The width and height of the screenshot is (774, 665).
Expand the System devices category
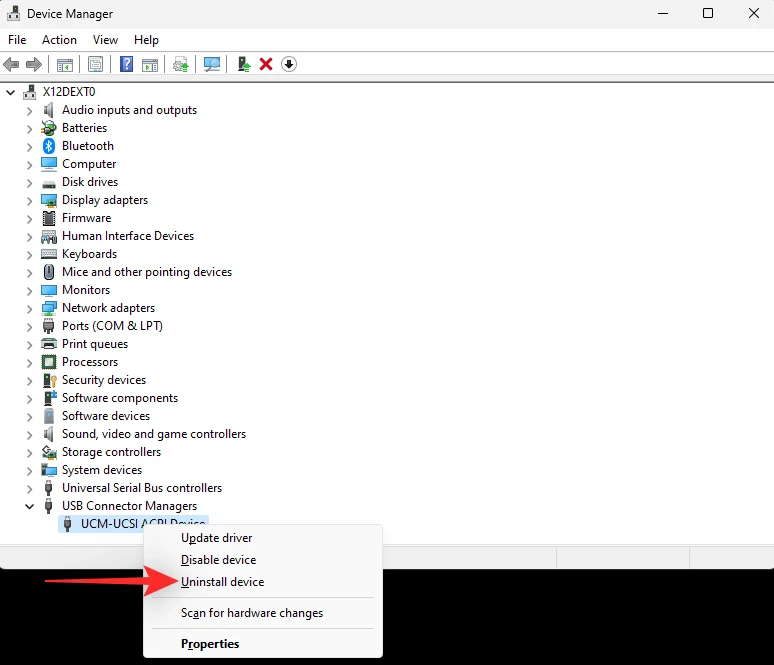coord(29,470)
